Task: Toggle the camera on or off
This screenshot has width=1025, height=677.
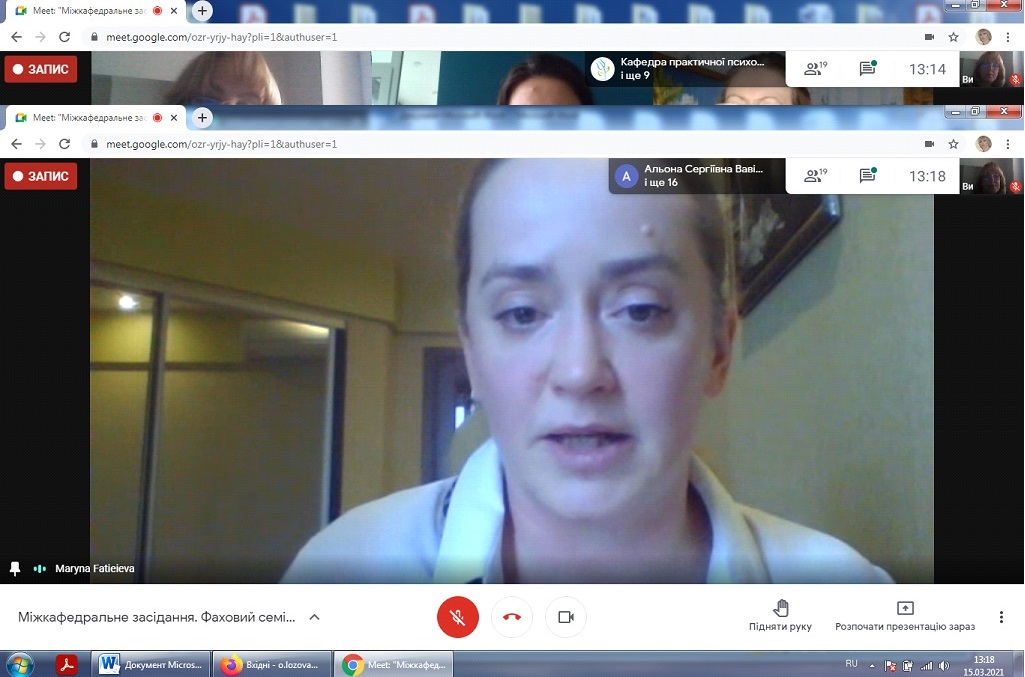Action: (x=565, y=617)
